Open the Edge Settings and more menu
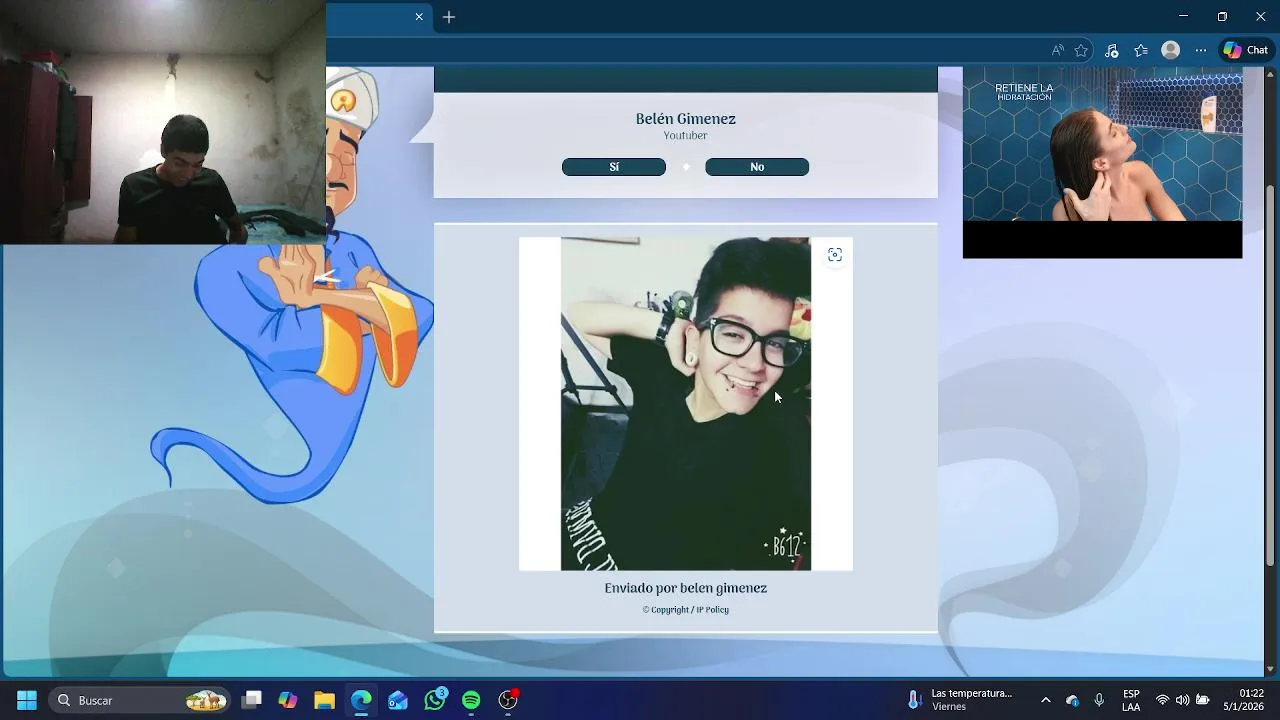The height and width of the screenshot is (720, 1280). coord(1201,50)
